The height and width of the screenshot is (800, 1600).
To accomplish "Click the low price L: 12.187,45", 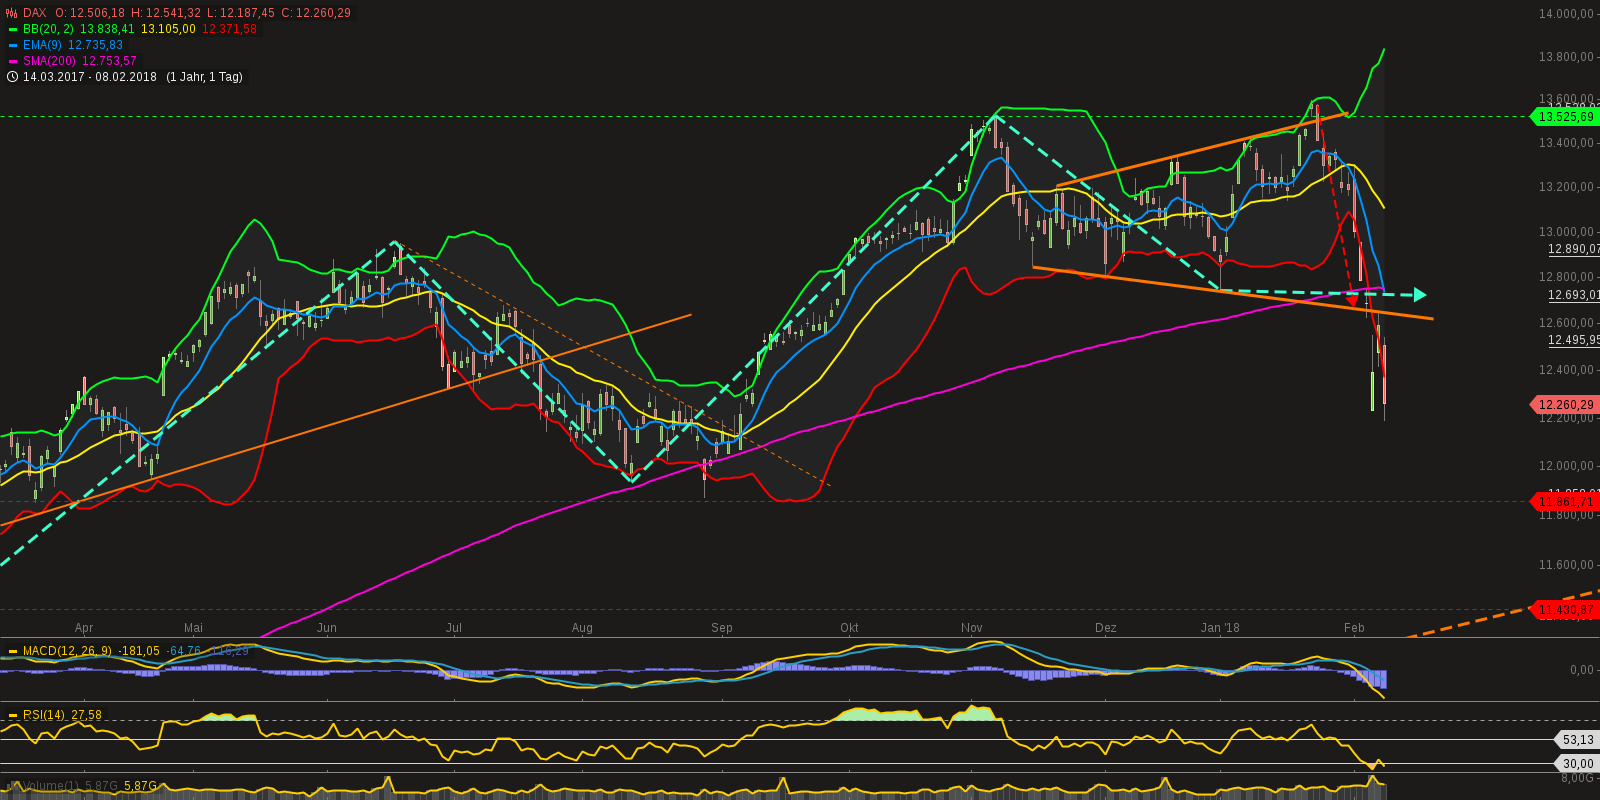I will tap(241, 13).
